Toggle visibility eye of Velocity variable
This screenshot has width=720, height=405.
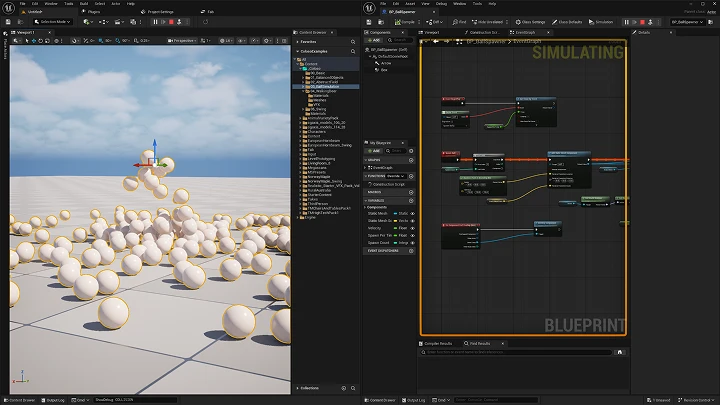412,228
